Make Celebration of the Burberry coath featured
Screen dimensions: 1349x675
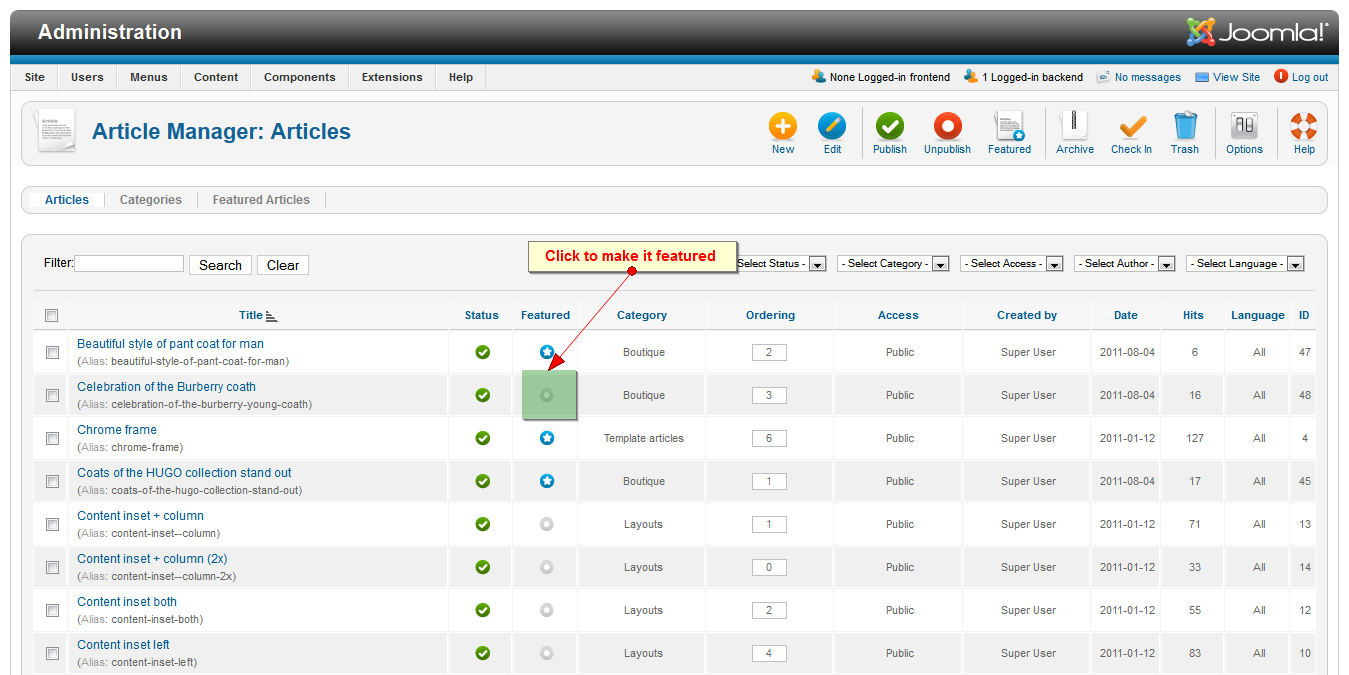pos(546,395)
